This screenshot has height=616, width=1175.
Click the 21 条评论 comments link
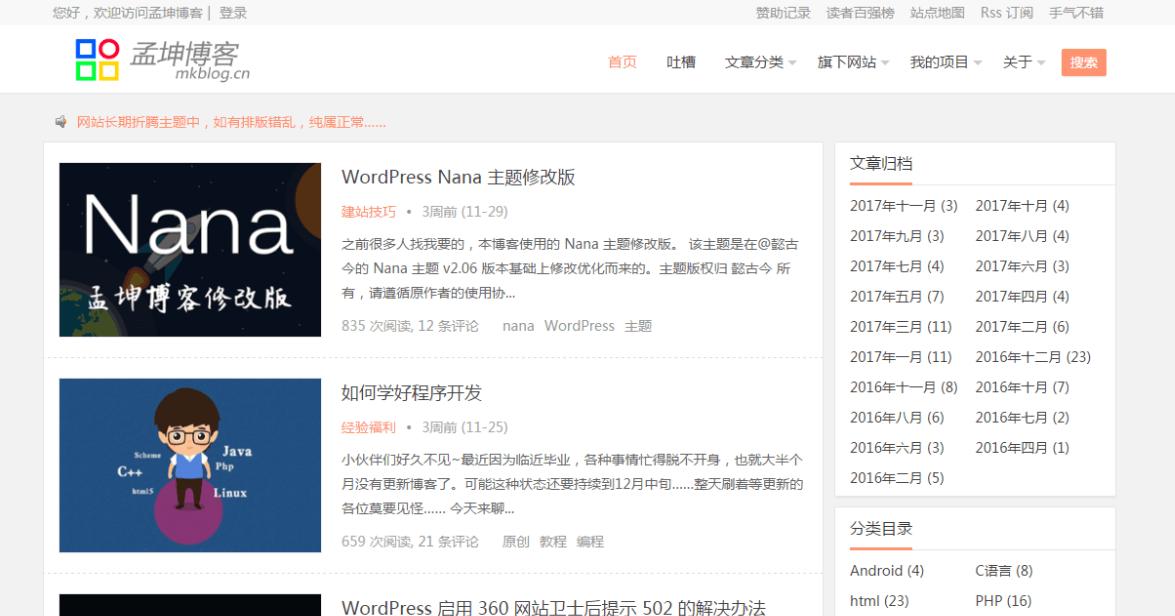(448, 541)
